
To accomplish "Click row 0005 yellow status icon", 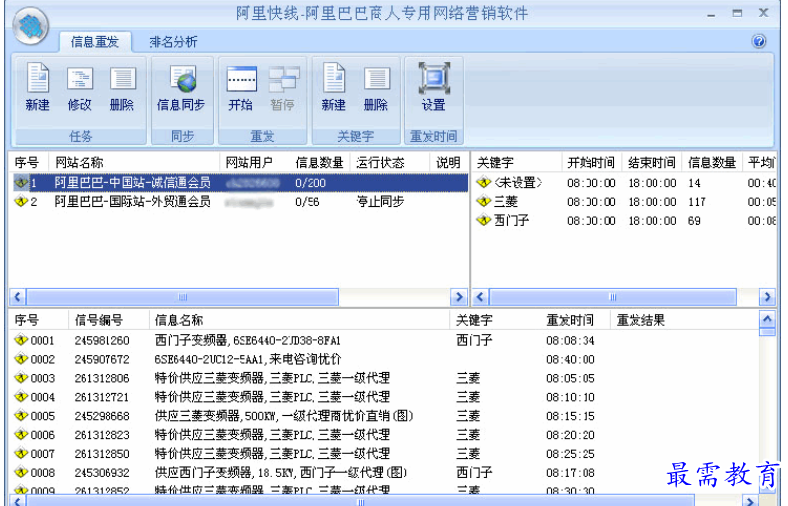I will coord(21,416).
